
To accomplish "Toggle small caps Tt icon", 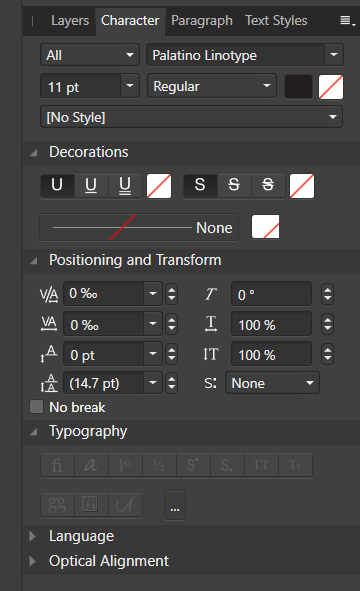I will click(295, 465).
